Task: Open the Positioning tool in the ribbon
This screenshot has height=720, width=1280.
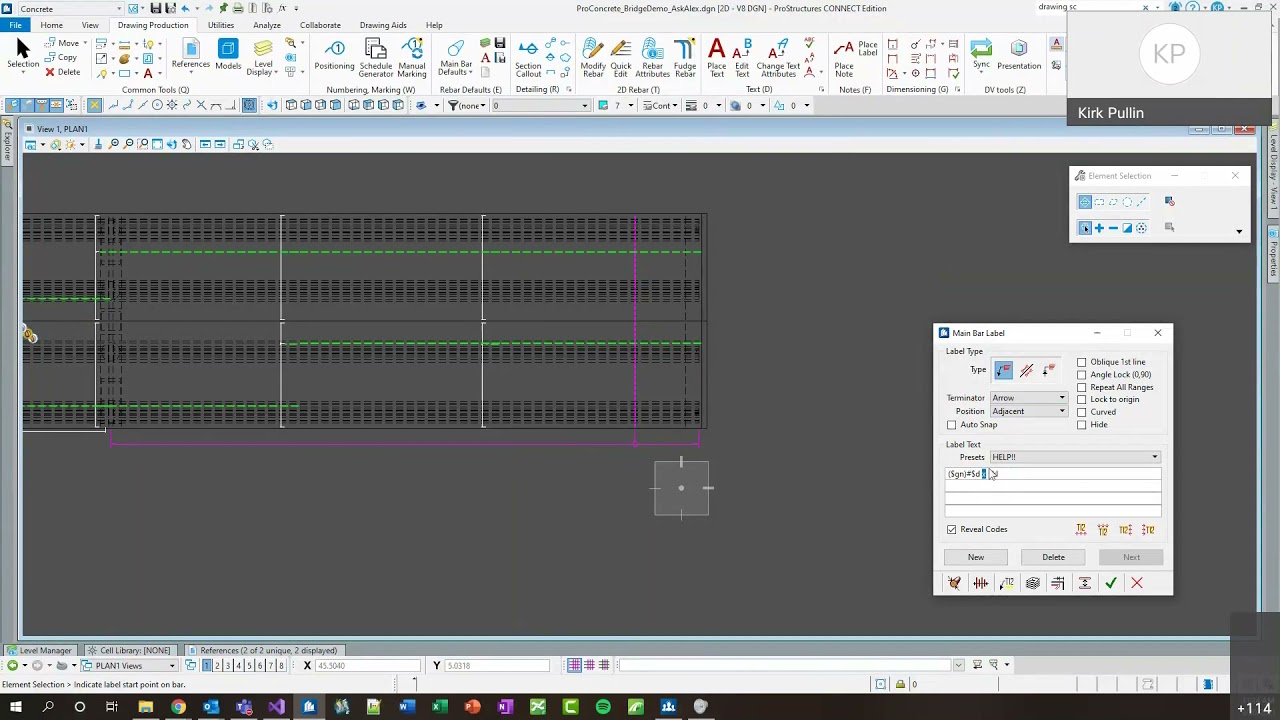Action: (x=334, y=56)
